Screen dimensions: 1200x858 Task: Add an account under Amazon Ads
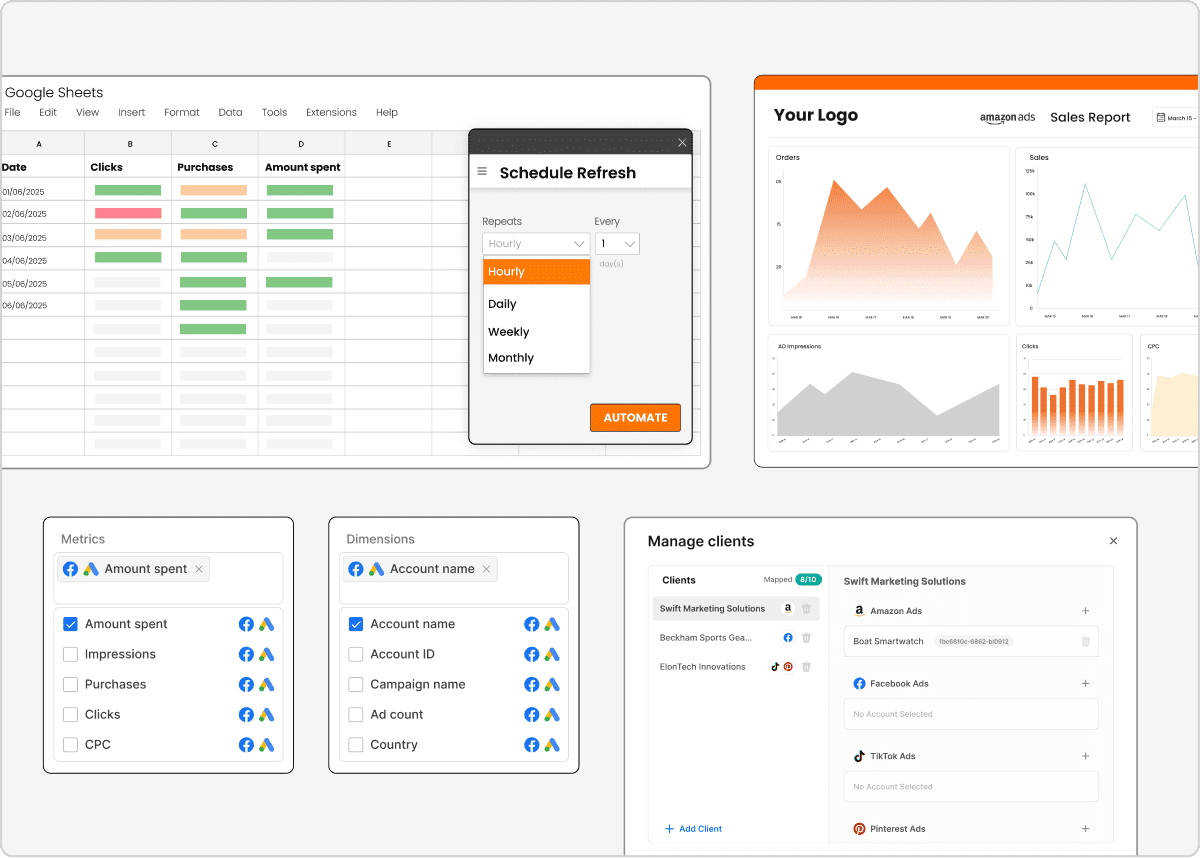[x=1085, y=611]
